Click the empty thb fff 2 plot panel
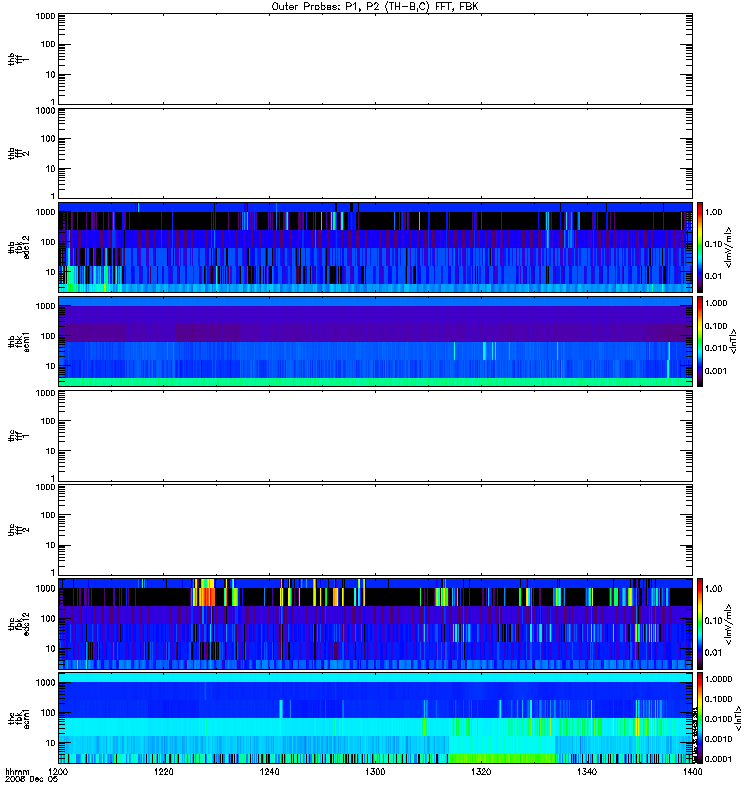750x800 pixels. tap(375, 153)
